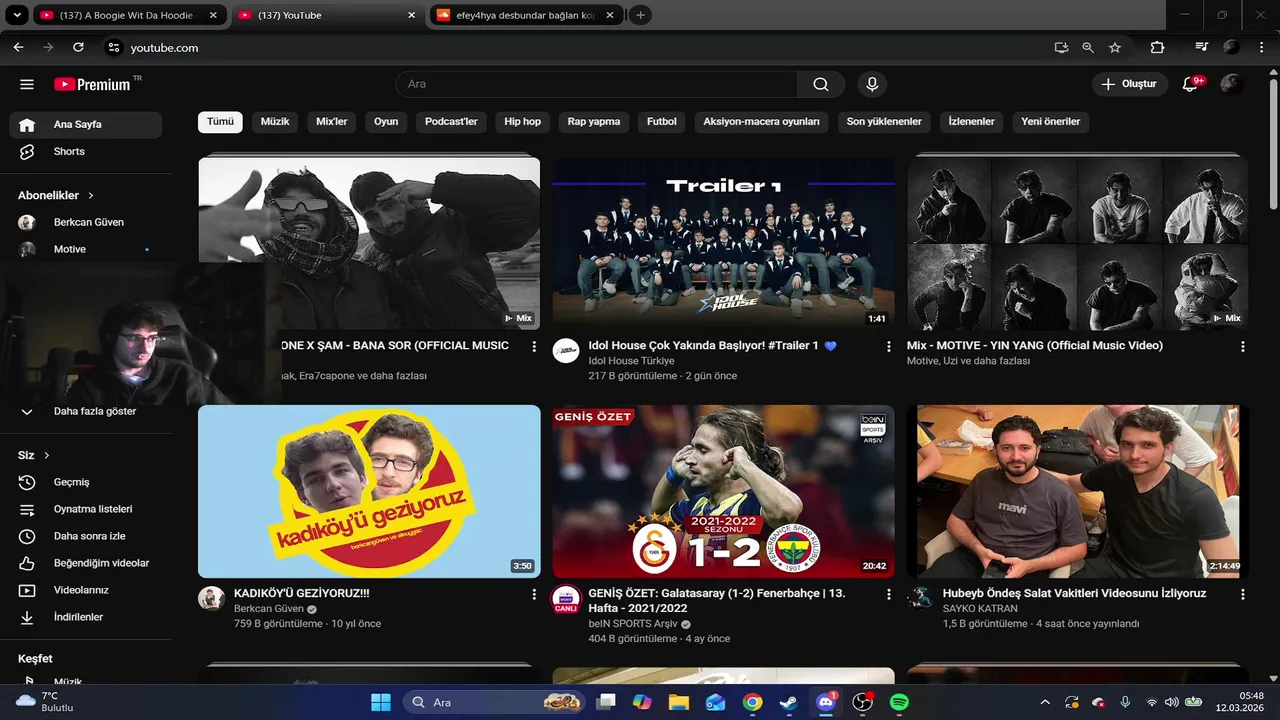Select the Hip hop filter chip
This screenshot has width=1280, height=720.
click(x=522, y=121)
